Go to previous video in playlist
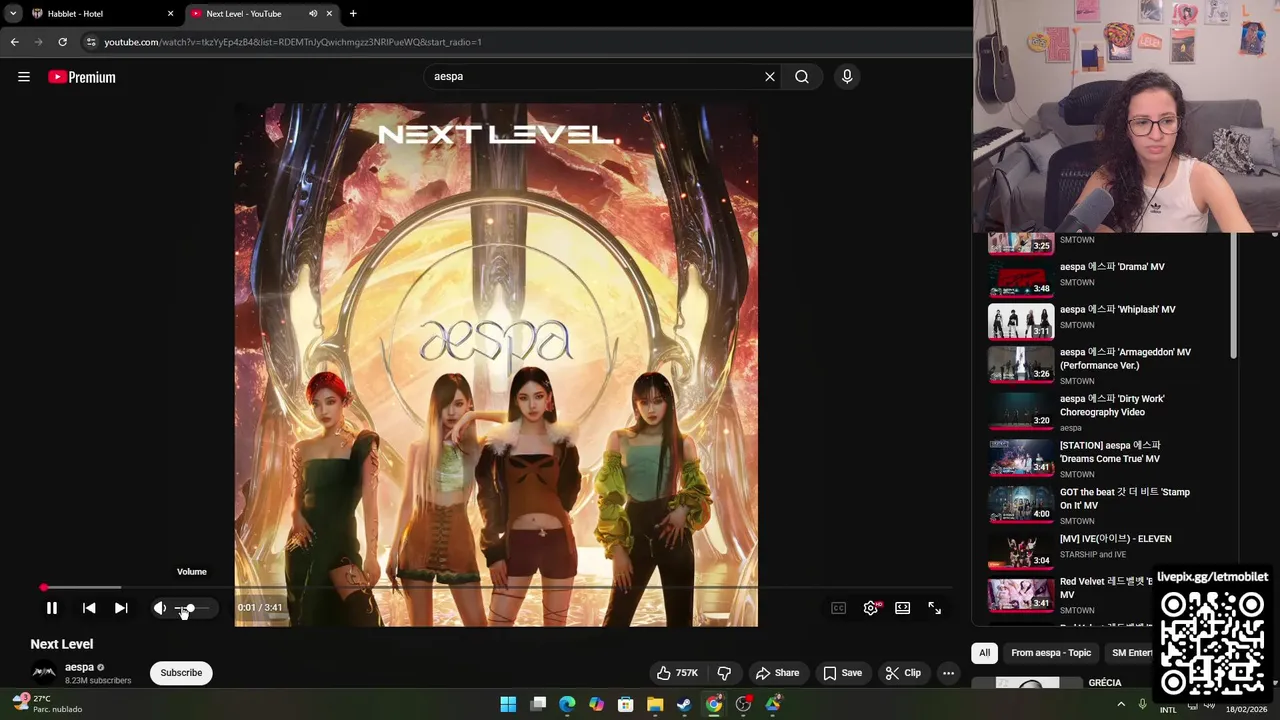The width and height of the screenshot is (1280, 720). pyautogui.click(x=89, y=608)
